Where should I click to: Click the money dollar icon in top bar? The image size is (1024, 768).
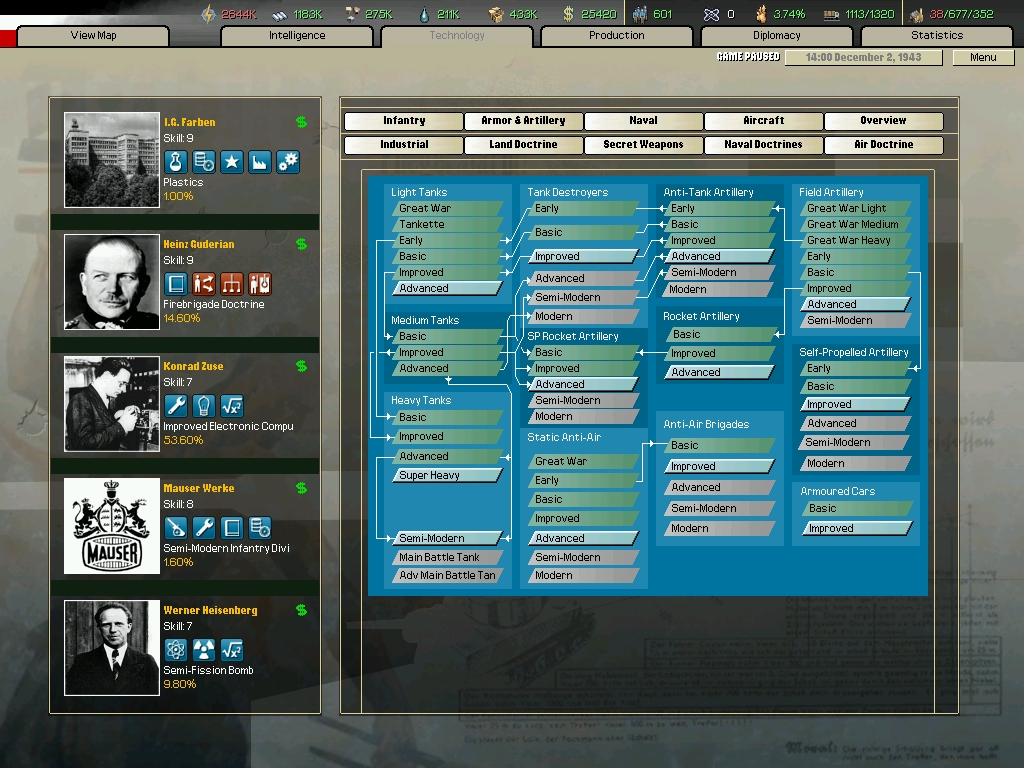[x=568, y=14]
